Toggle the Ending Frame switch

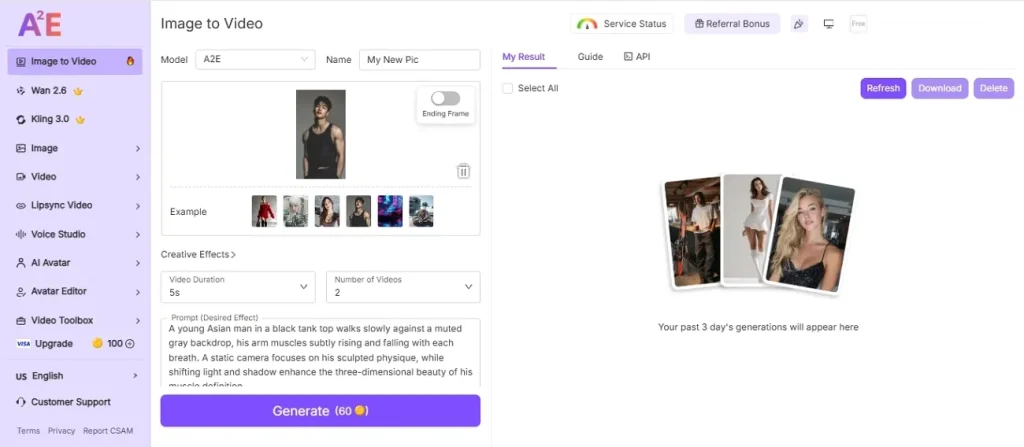click(445, 98)
